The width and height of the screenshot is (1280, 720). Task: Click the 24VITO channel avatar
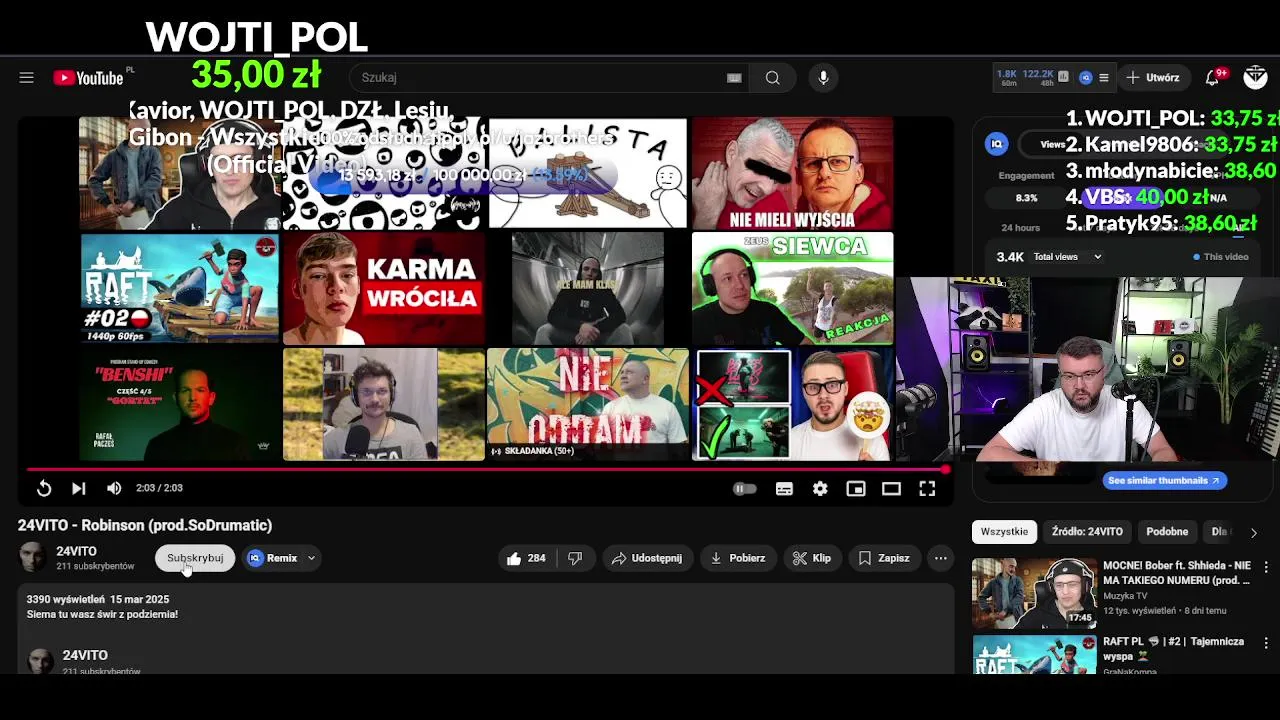[32, 558]
